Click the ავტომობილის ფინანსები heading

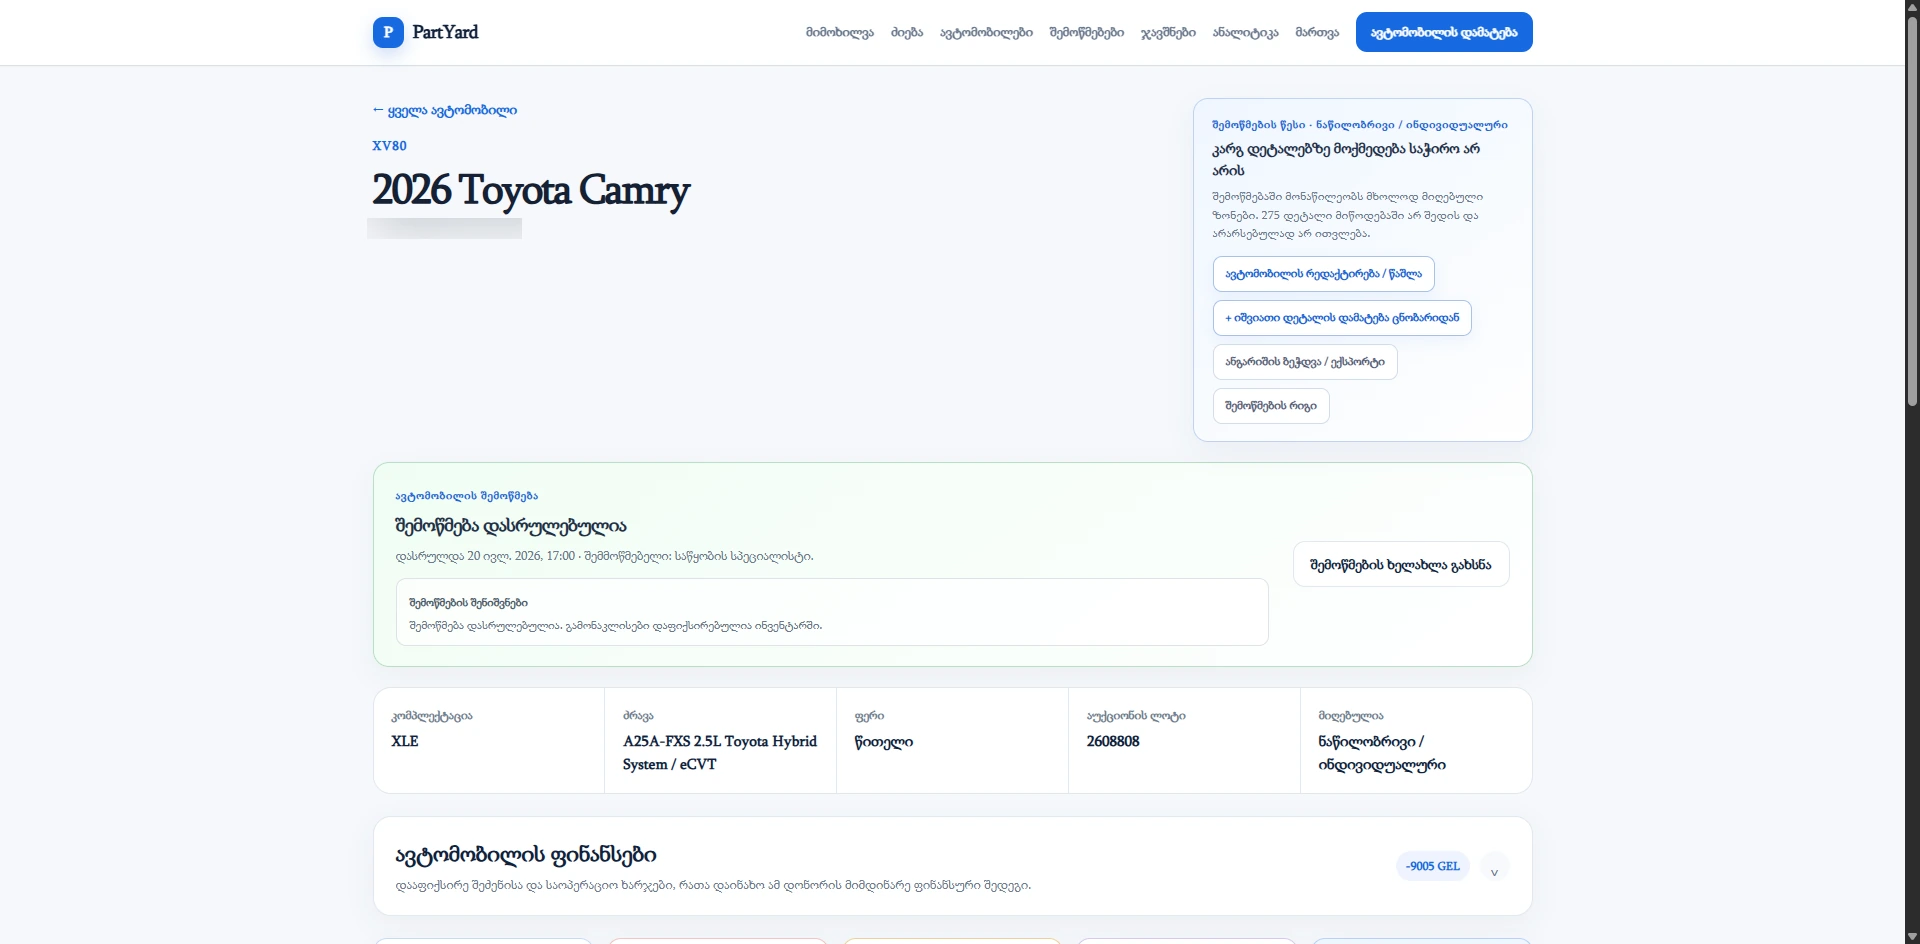point(526,855)
